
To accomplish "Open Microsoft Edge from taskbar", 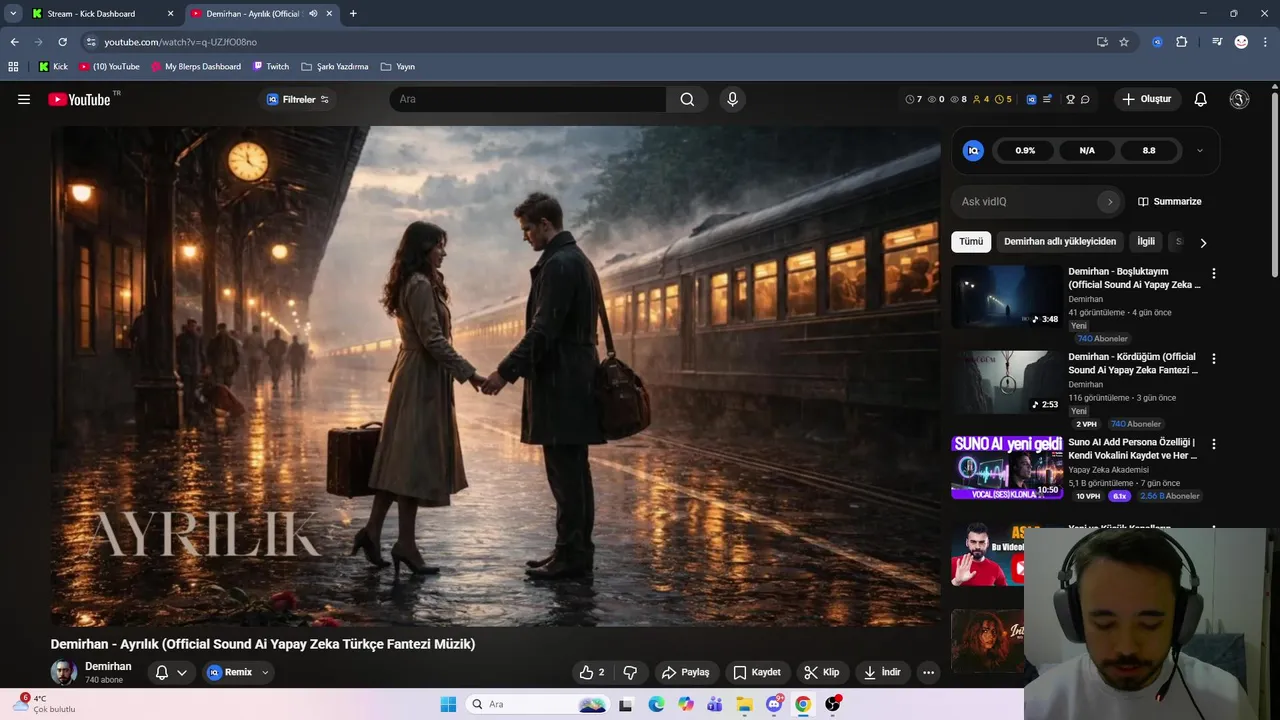I will click(x=656, y=704).
